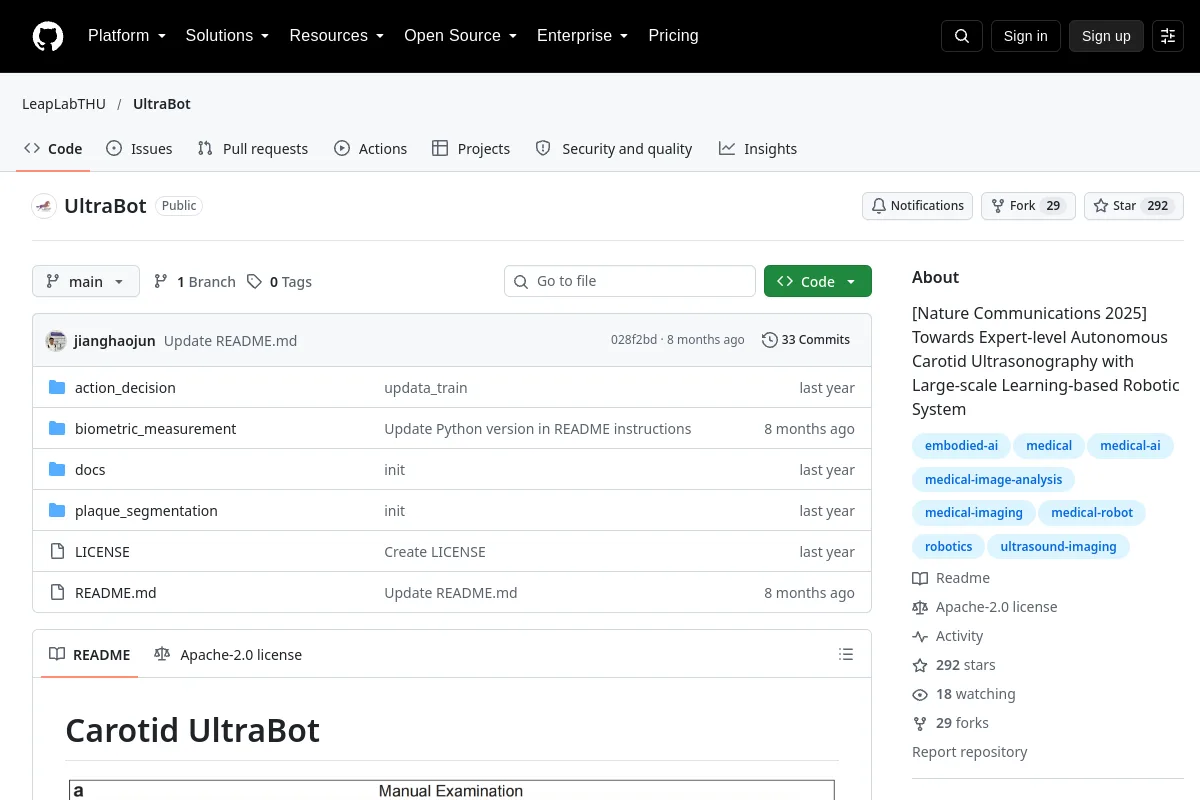Viewport: 1200px width, 800px height.
Task: Open the plaque_segmentation folder name
Action: 146,511
